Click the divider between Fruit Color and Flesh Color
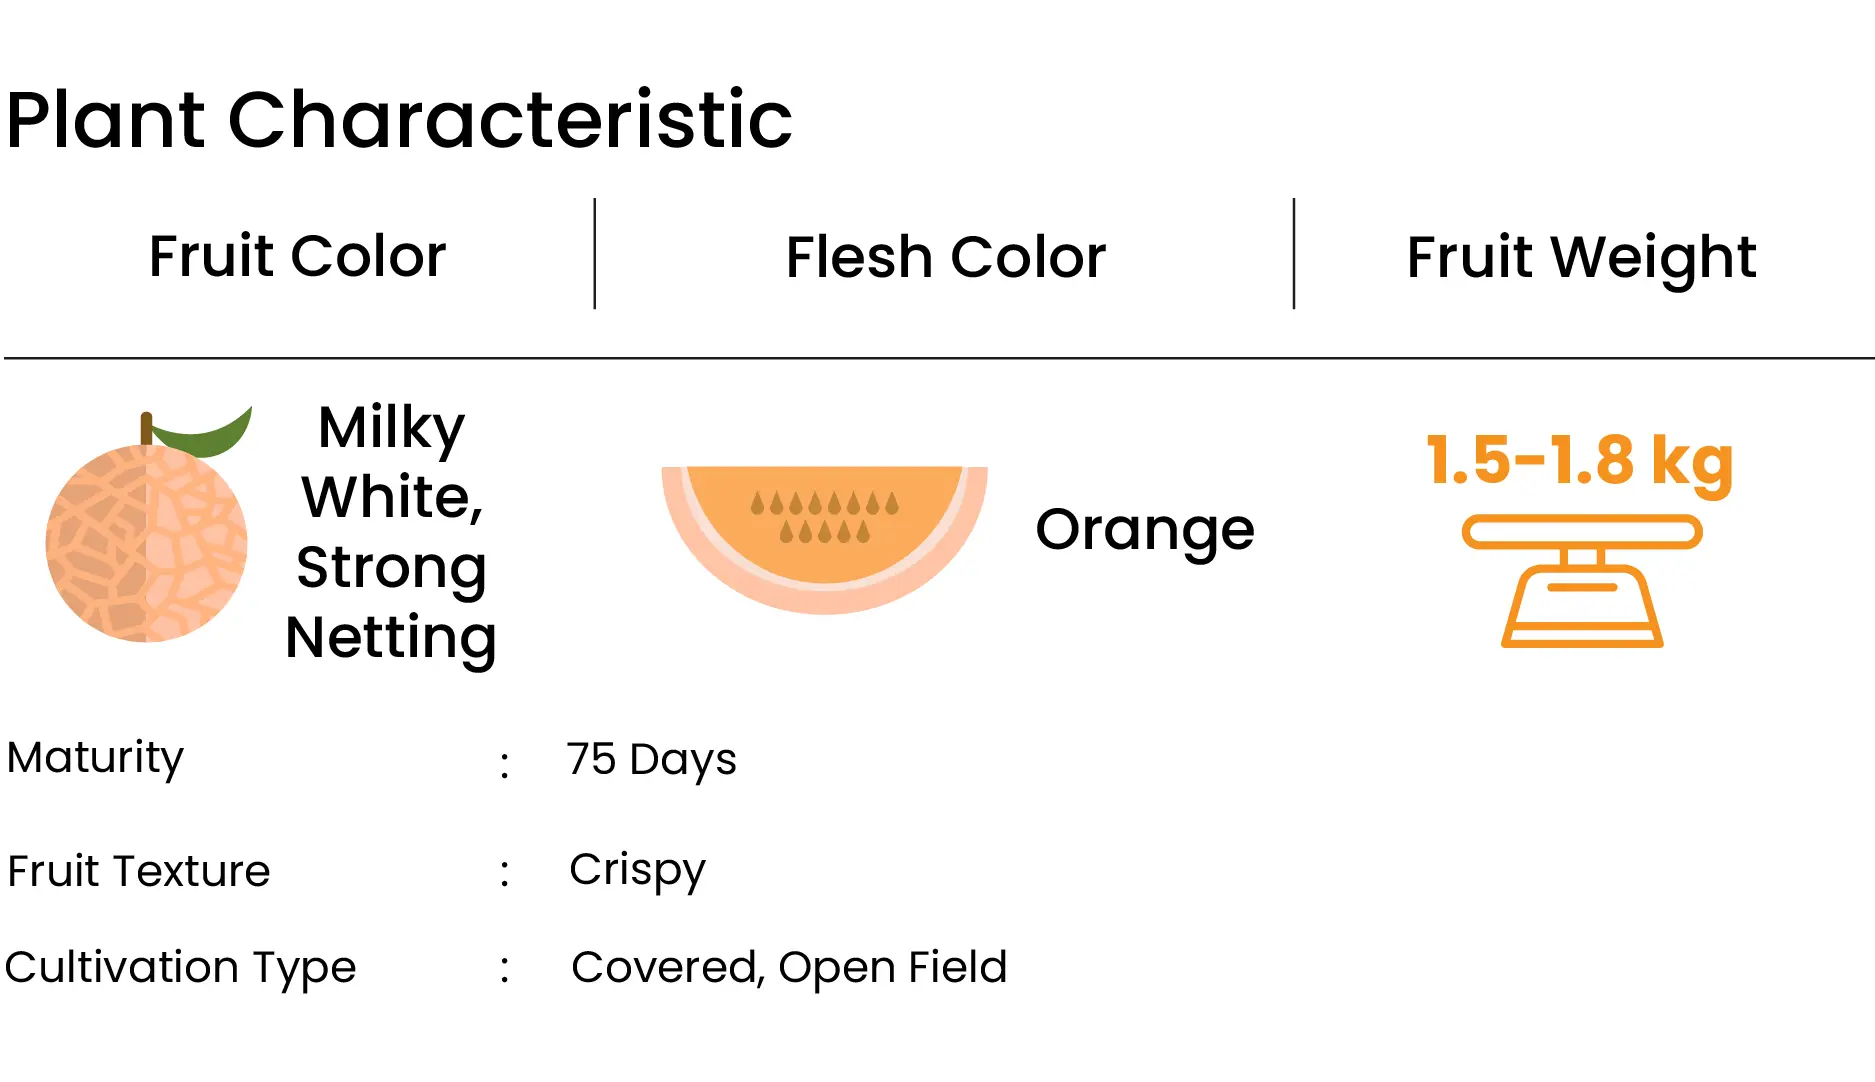Image resolution: width=1875 pixels, height=1082 pixels. click(x=595, y=254)
